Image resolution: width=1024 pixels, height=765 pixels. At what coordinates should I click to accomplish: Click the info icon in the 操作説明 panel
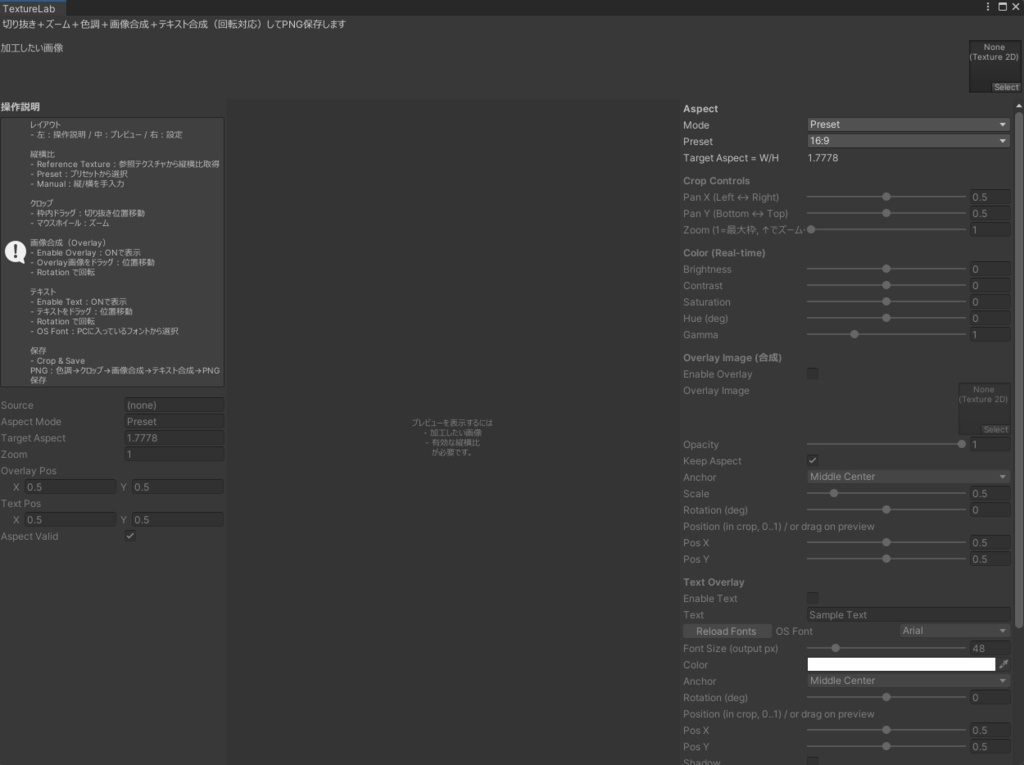pos(14,252)
